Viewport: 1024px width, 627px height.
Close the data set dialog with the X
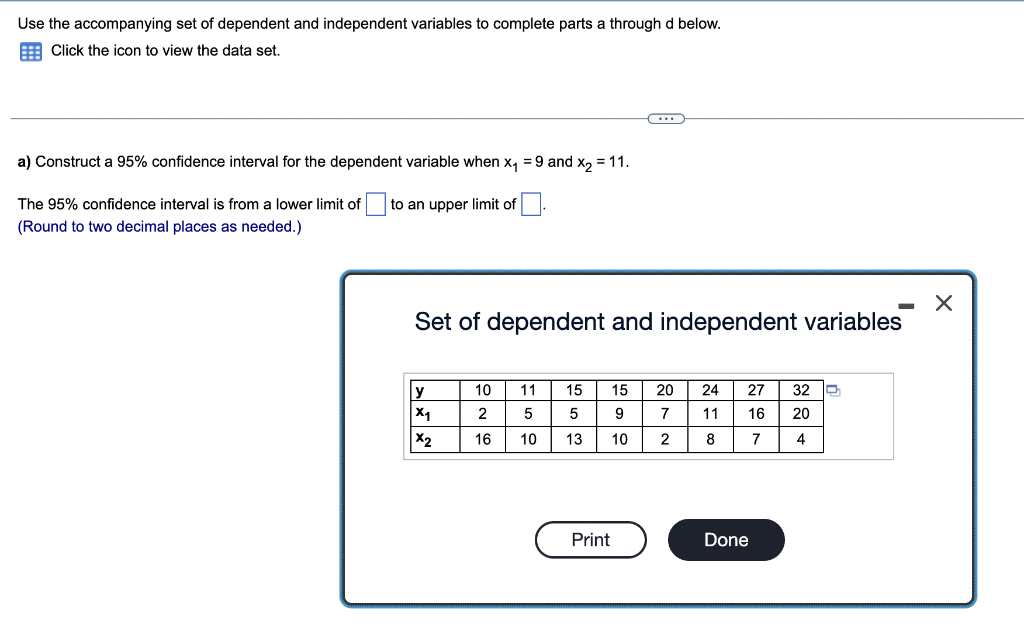942,303
